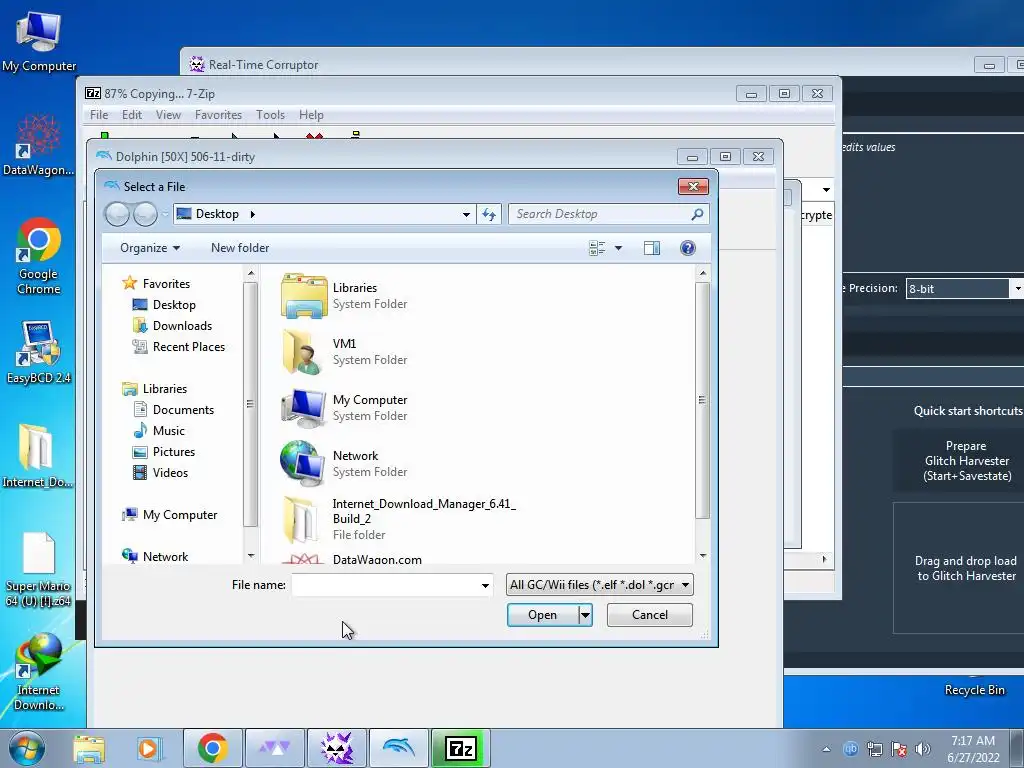Click the Open button
Viewport: 1024px width, 768px height.
(543, 615)
